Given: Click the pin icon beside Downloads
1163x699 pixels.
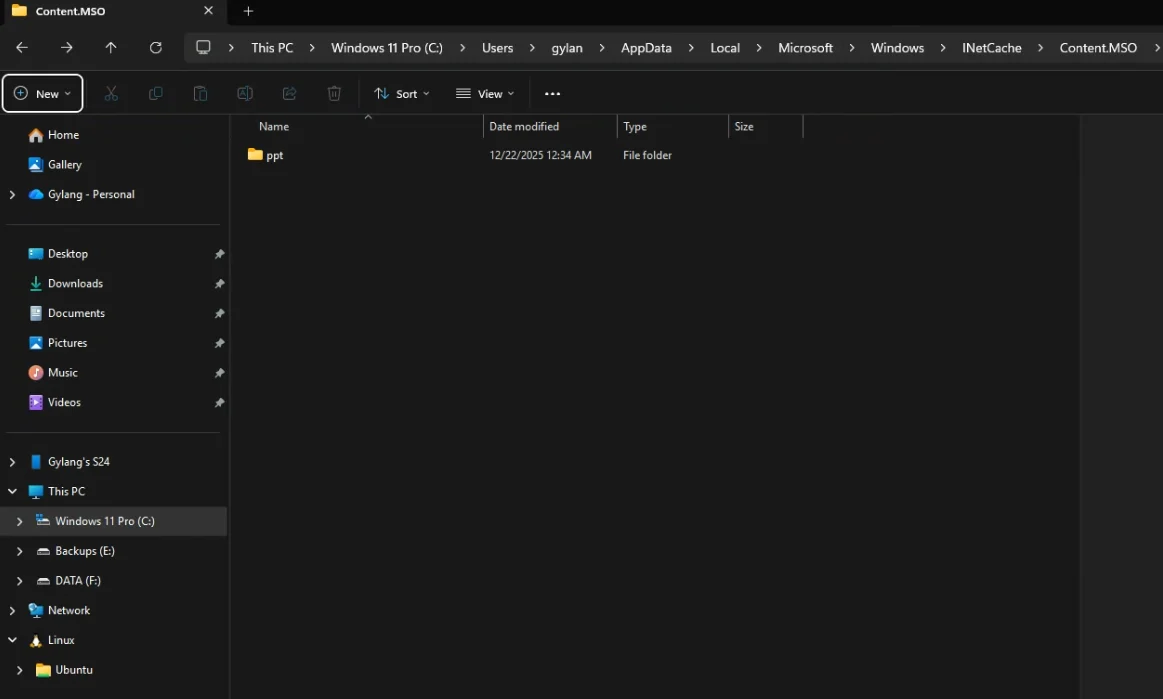Looking at the screenshot, I should [x=220, y=283].
